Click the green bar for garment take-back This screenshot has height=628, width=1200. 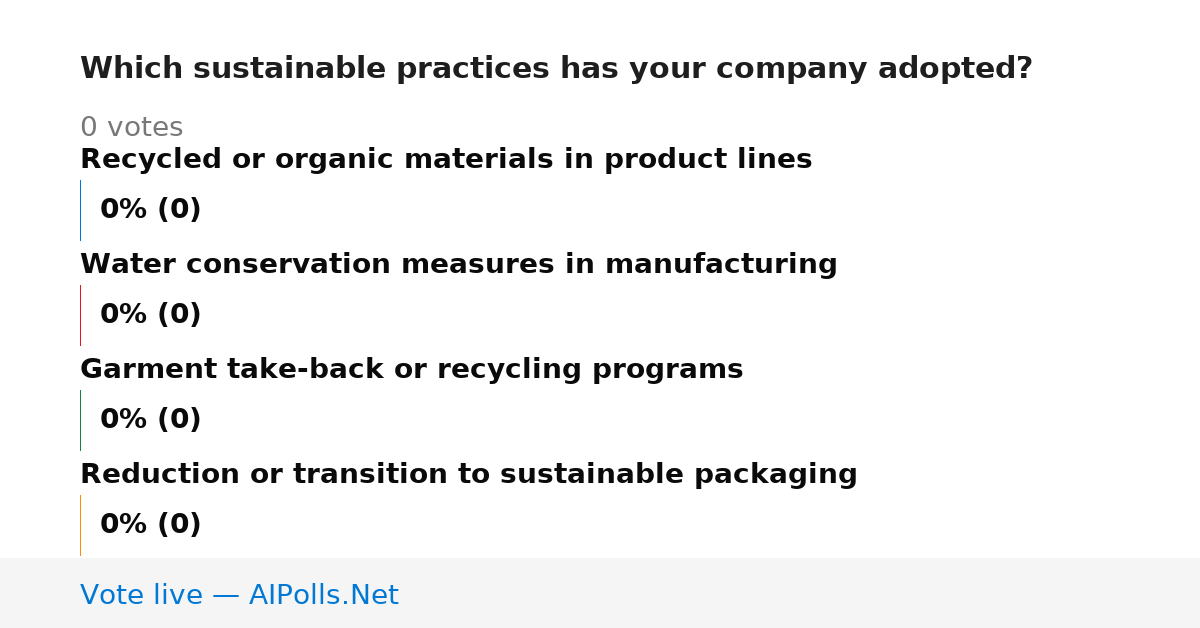(x=80, y=420)
